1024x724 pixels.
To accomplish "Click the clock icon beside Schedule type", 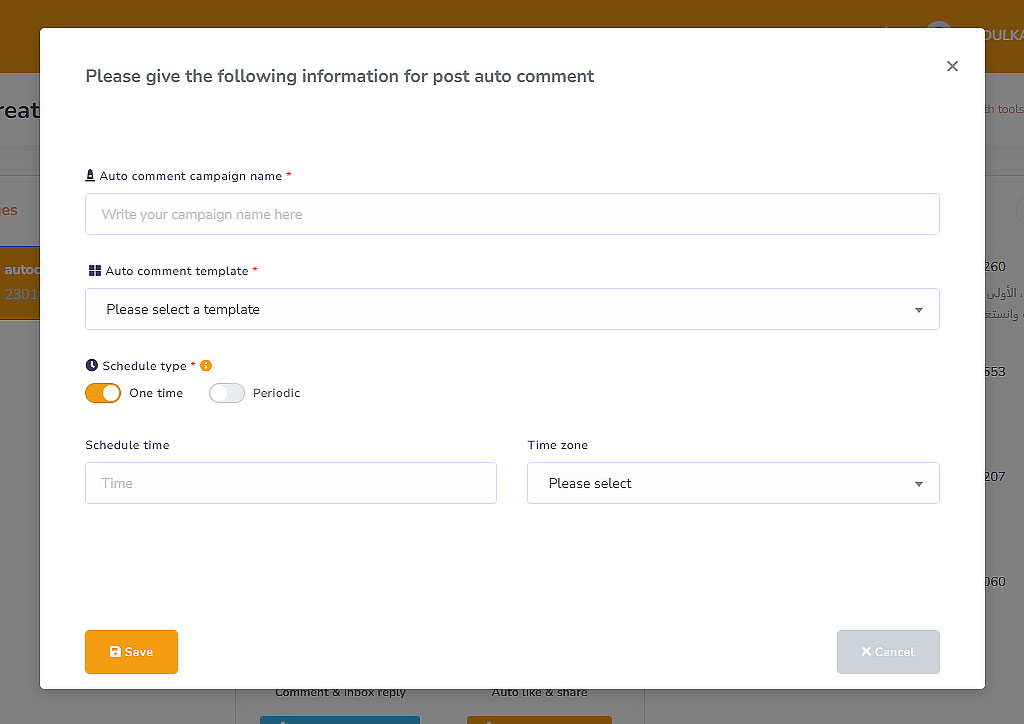I will click(x=92, y=366).
